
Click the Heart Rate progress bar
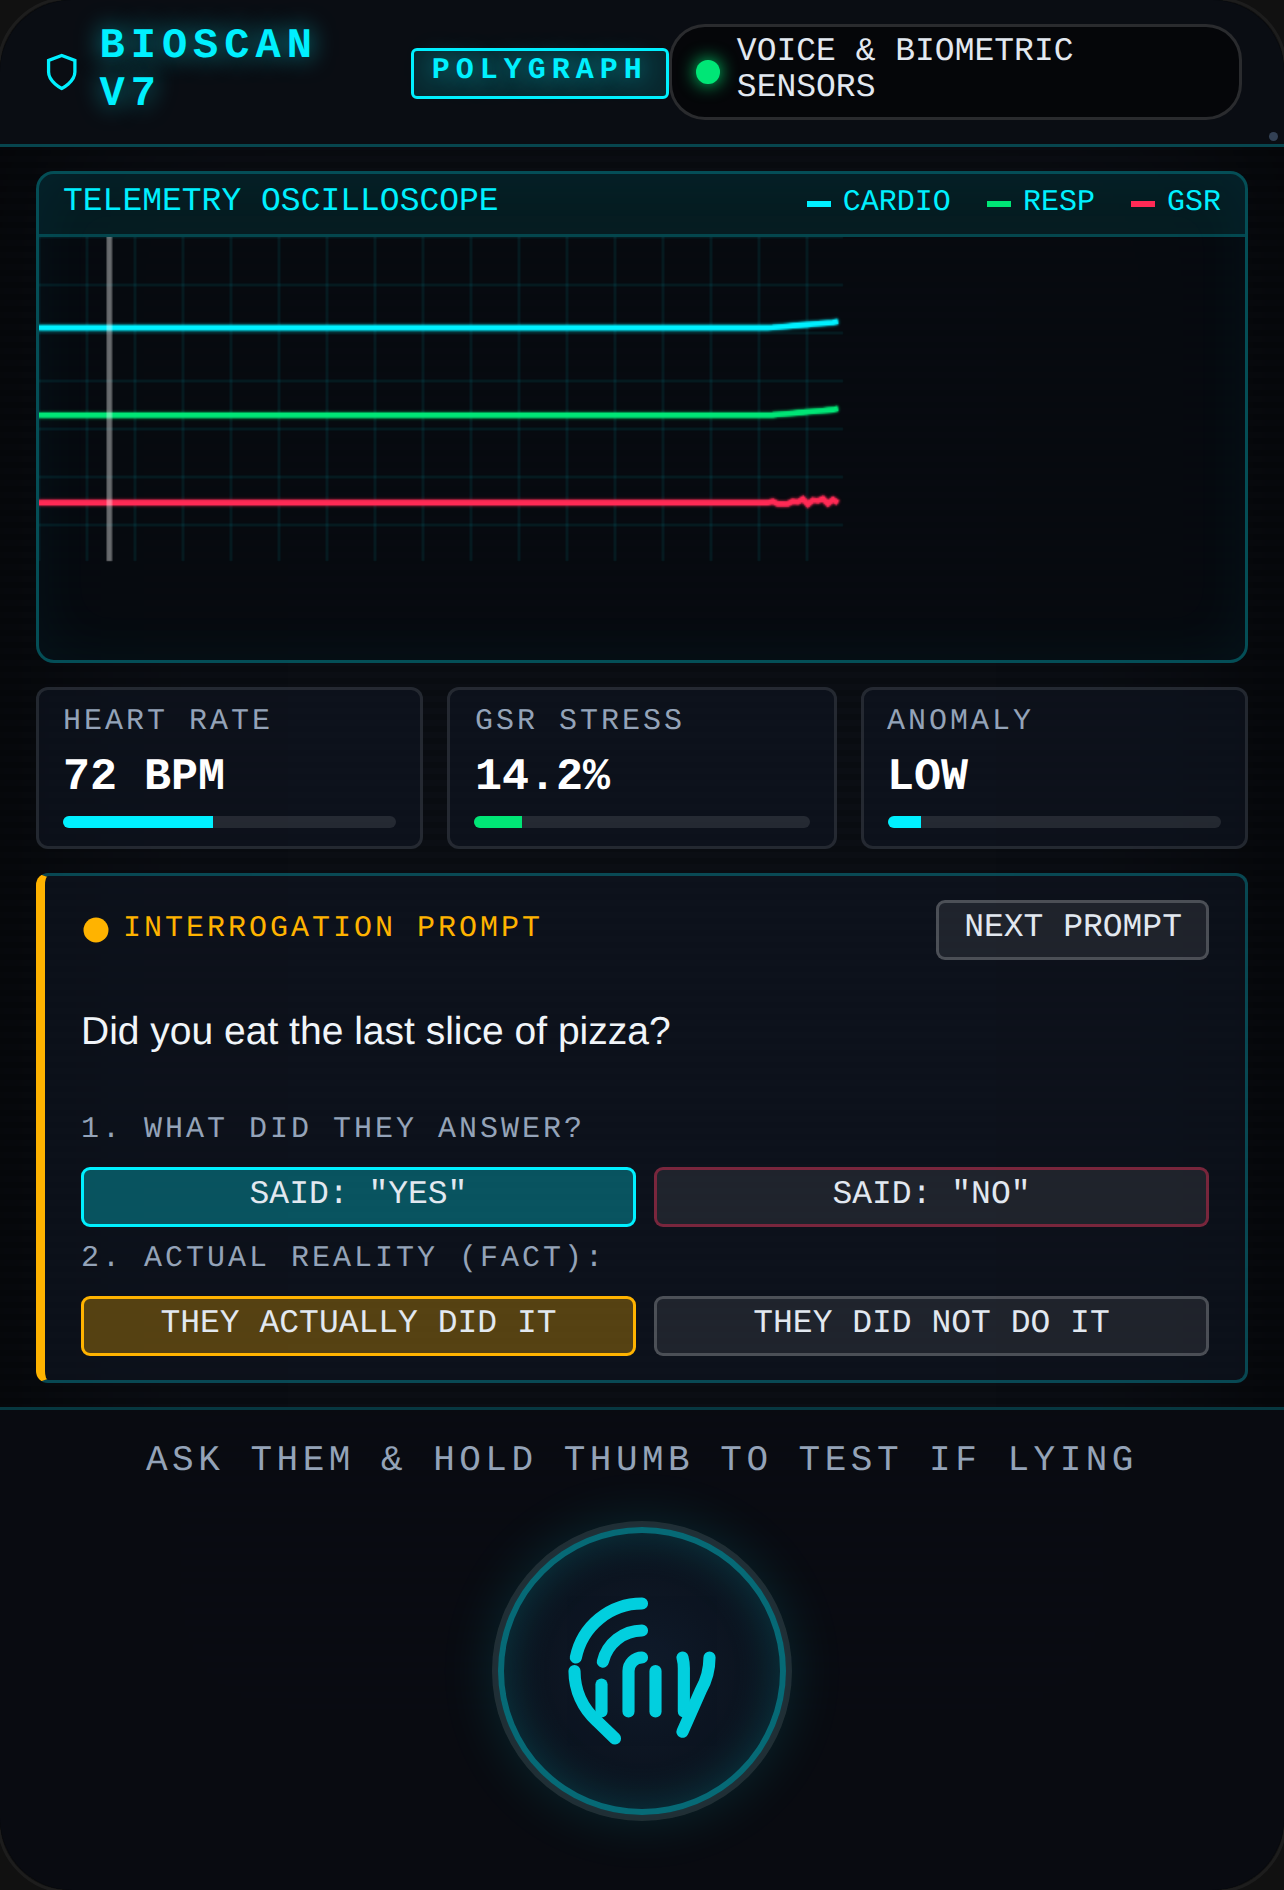[229, 822]
